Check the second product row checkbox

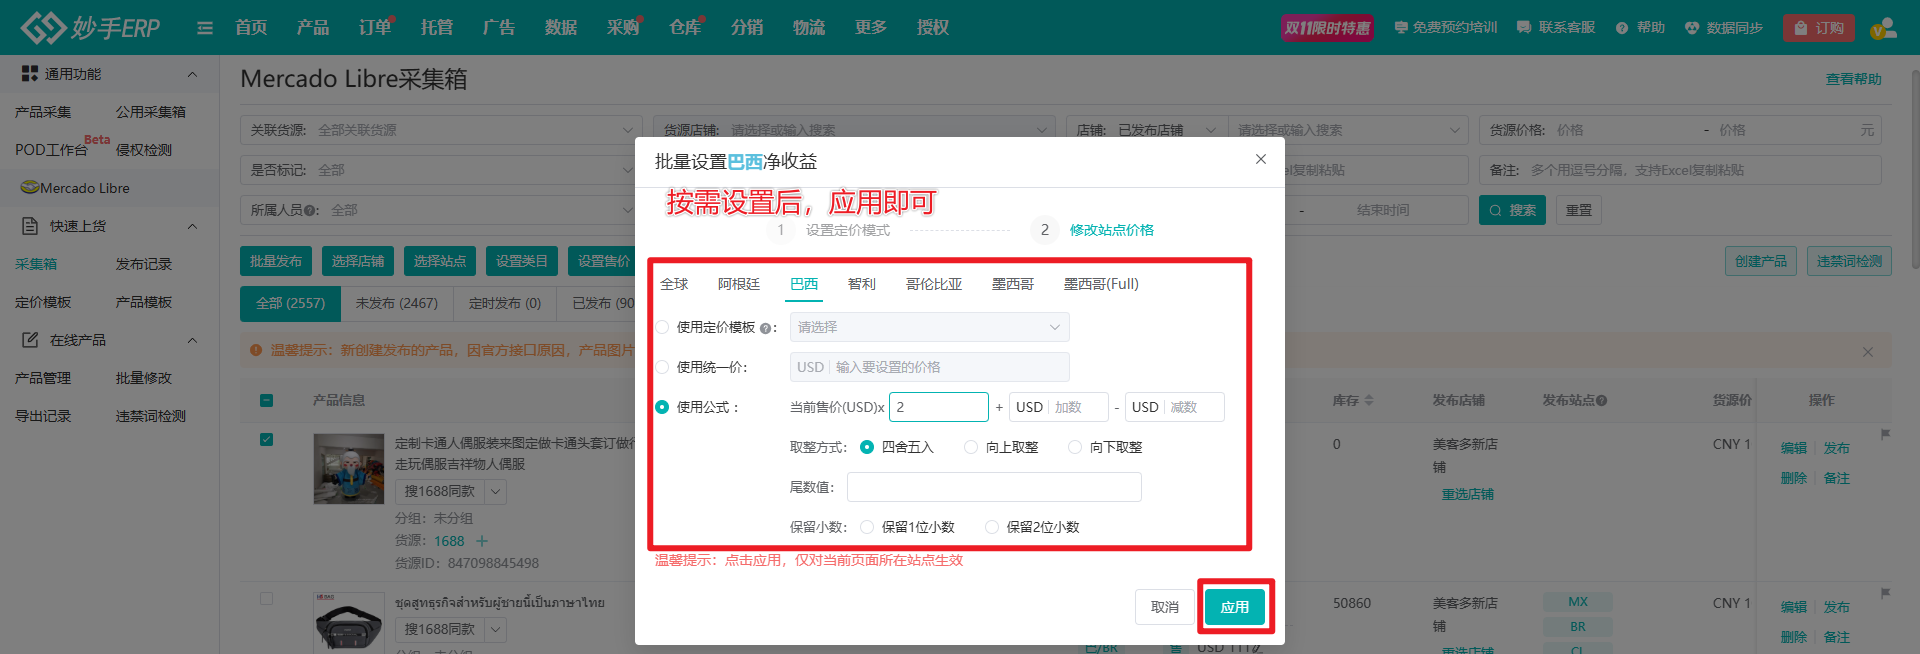266,599
